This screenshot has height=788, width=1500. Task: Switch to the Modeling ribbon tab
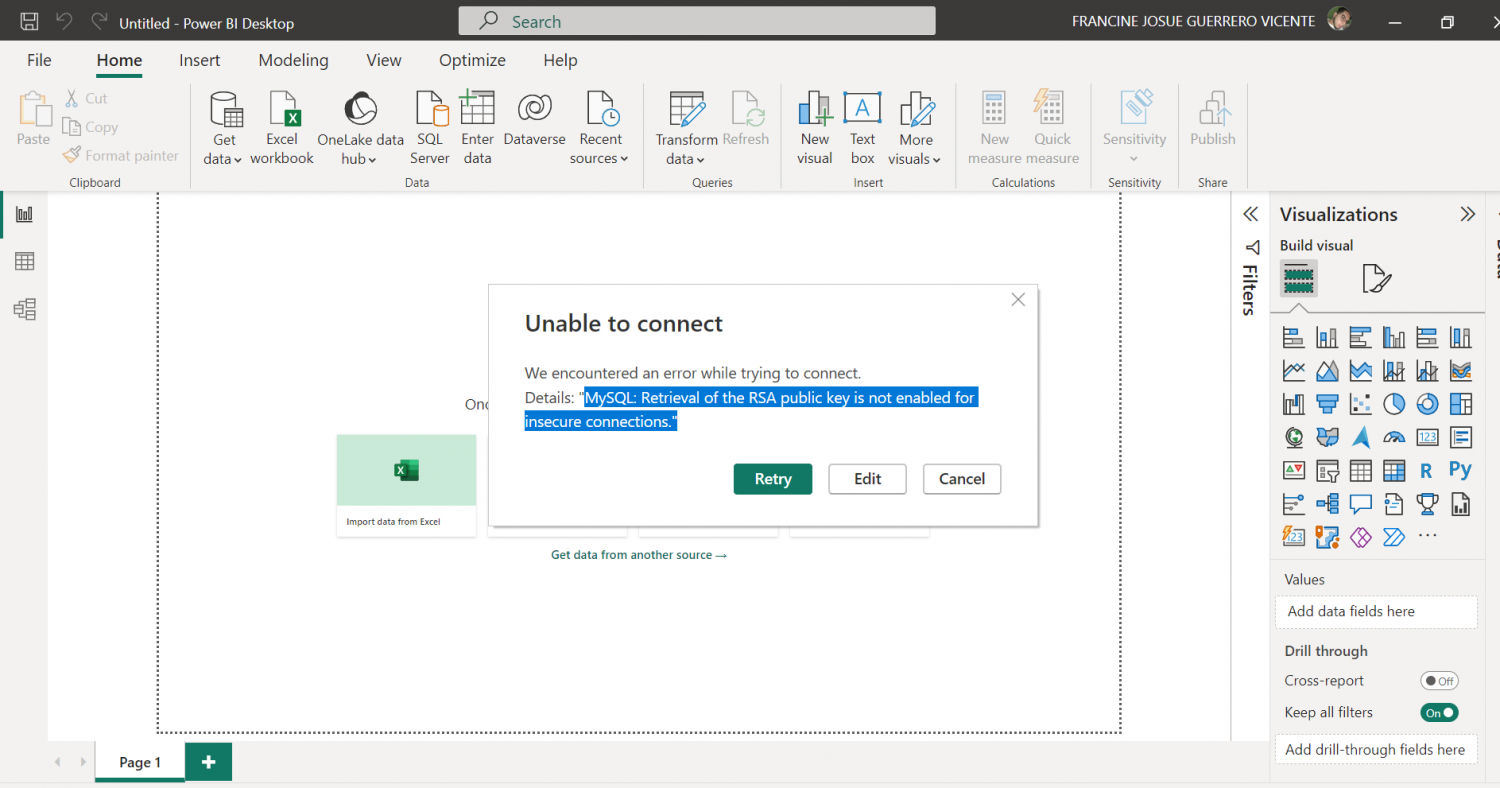[x=293, y=60]
